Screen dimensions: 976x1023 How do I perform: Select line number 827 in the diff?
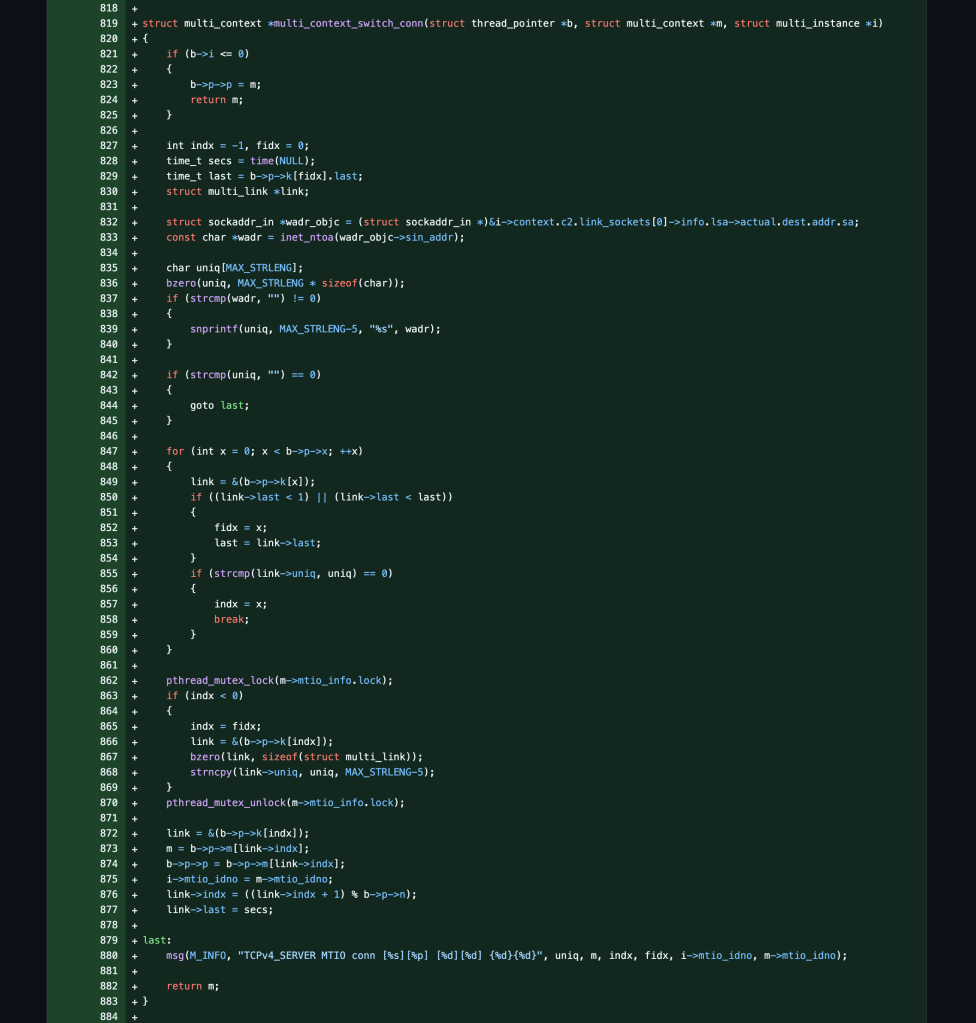point(108,145)
